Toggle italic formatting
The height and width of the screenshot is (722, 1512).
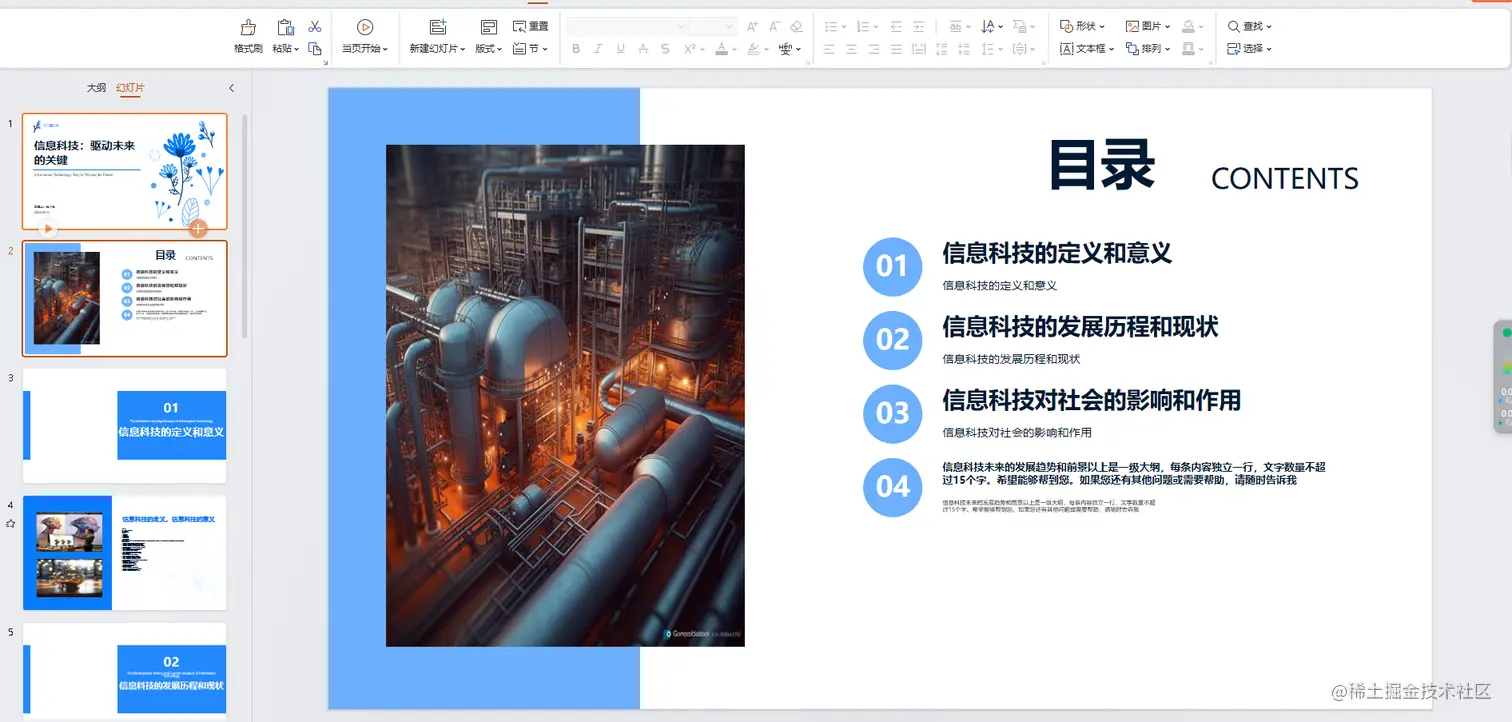click(x=598, y=48)
